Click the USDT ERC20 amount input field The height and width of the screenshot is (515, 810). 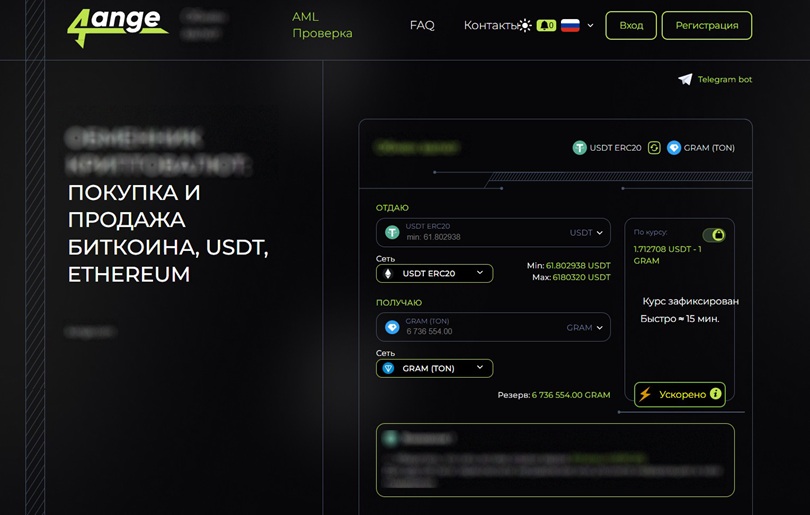(x=493, y=232)
